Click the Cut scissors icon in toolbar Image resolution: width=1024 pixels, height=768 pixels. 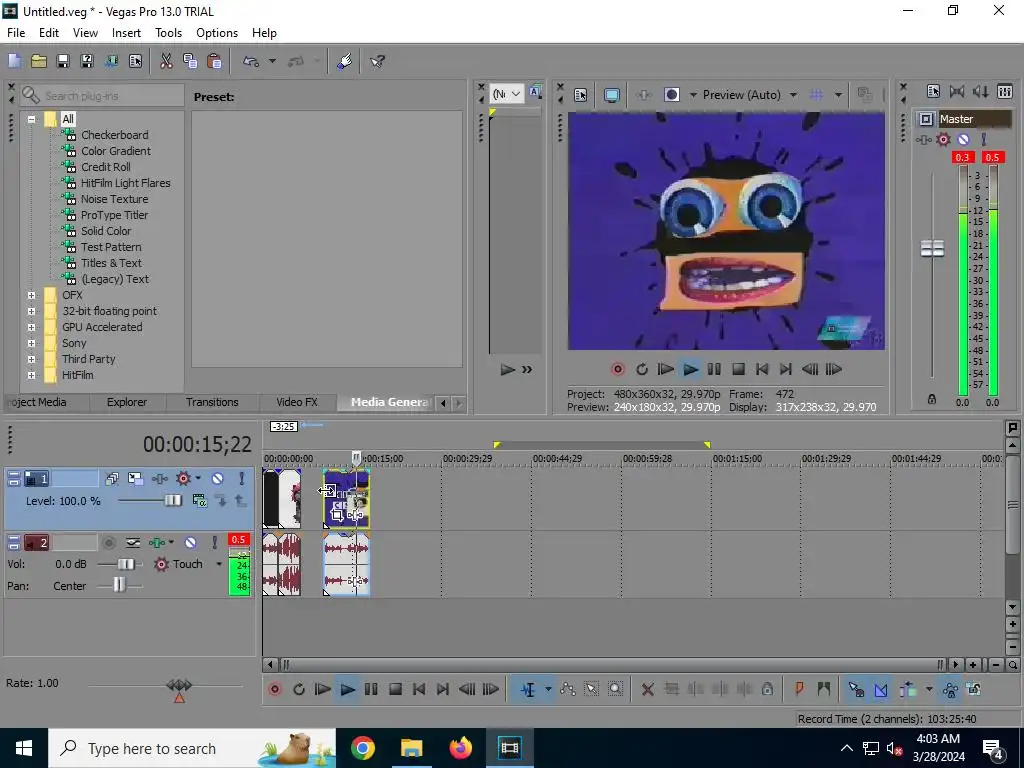pos(166,61)
